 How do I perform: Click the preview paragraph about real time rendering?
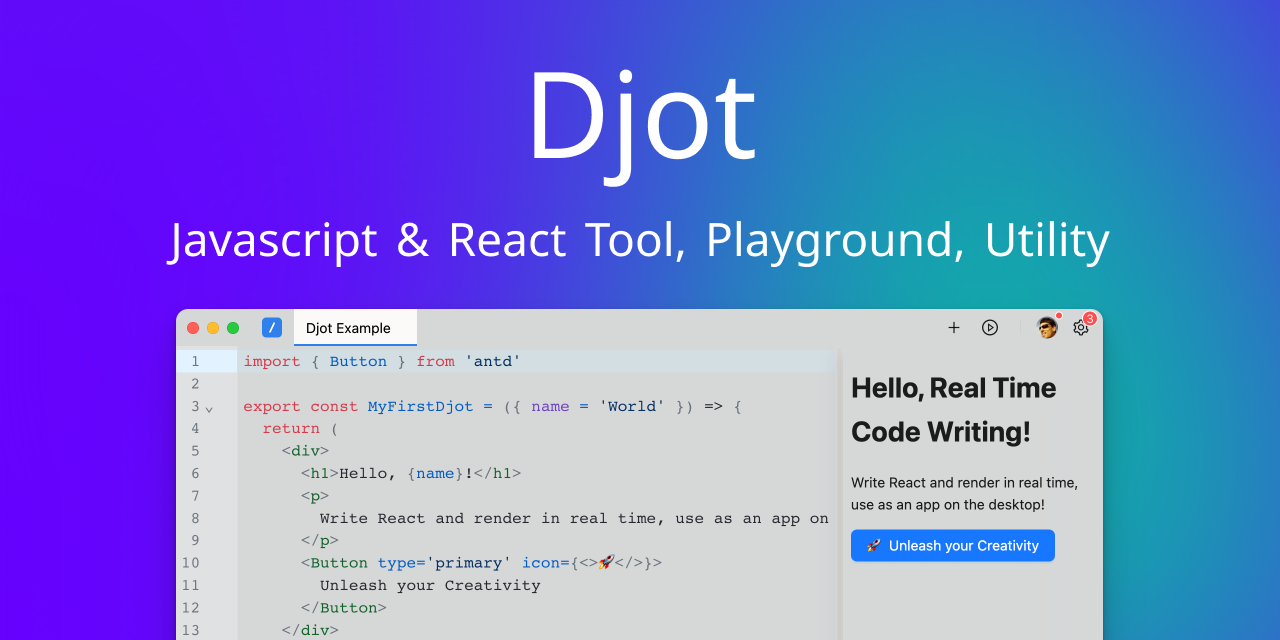pos(964,494)
